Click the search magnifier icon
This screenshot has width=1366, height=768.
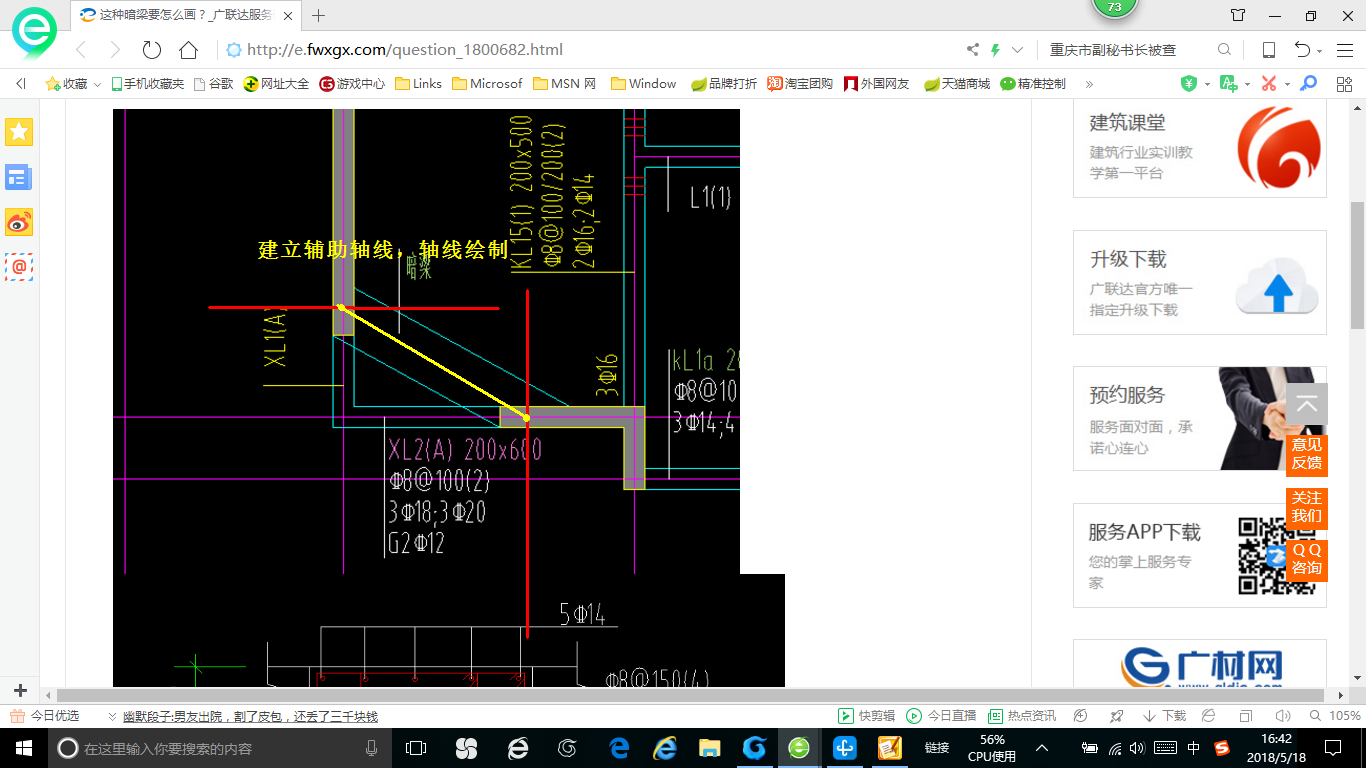click(1224, 50)
